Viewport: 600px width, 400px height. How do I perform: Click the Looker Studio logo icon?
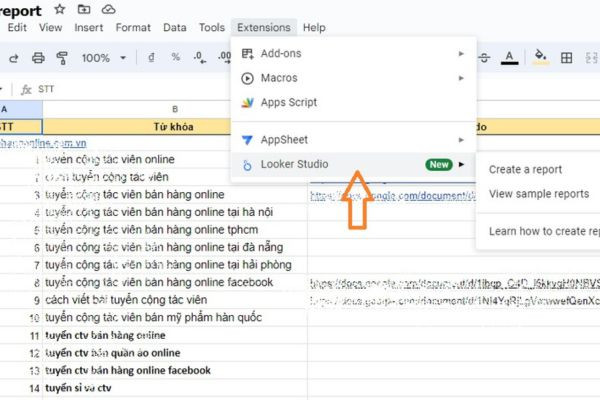pyautogui.click(x=247, y=165)
